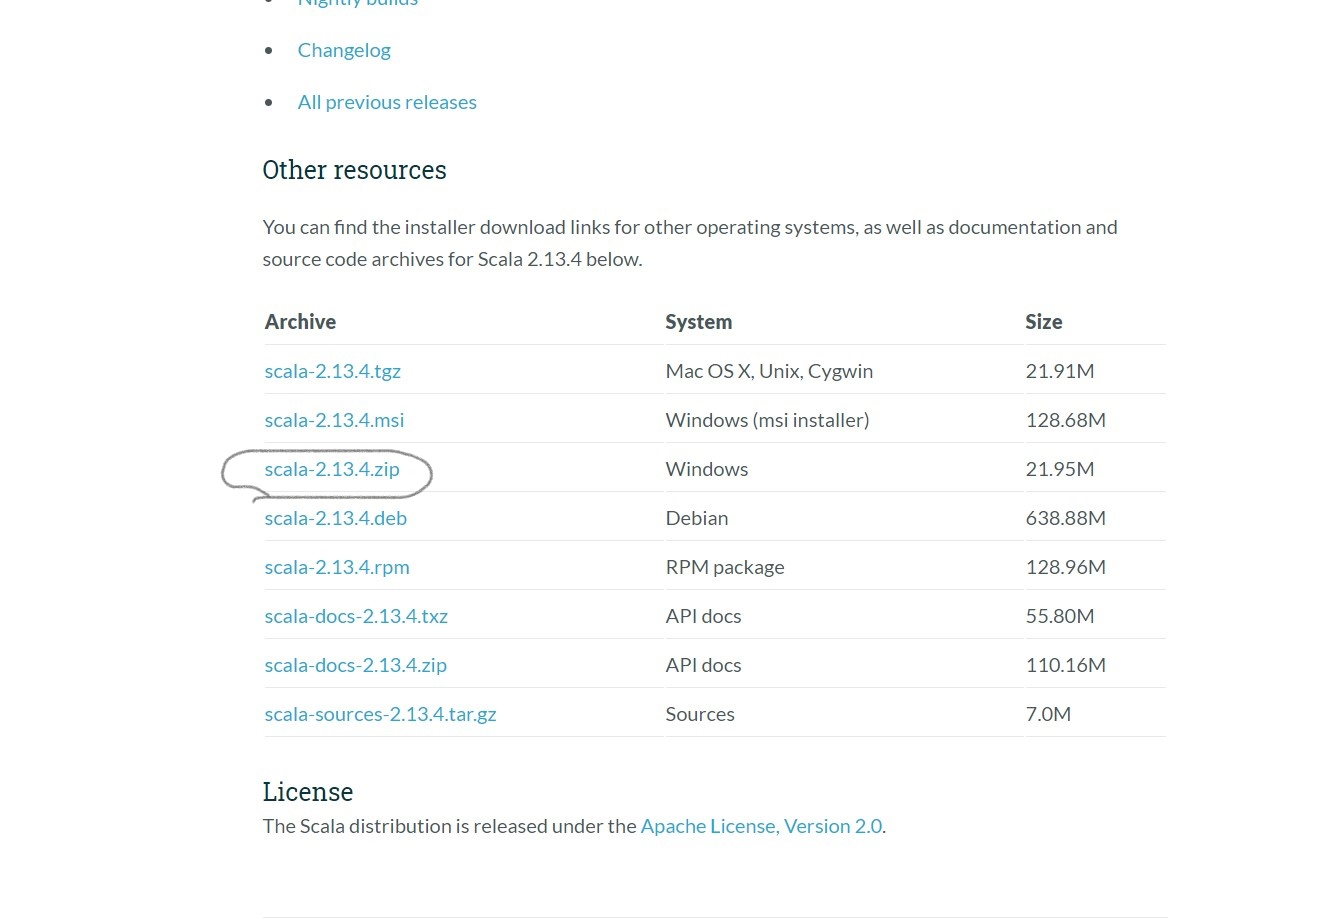Image resolution: width=1322 pixels, height=922 pixels.
Task: Download scala-2.13.4.msi installer
Action: tap(334, 420)
